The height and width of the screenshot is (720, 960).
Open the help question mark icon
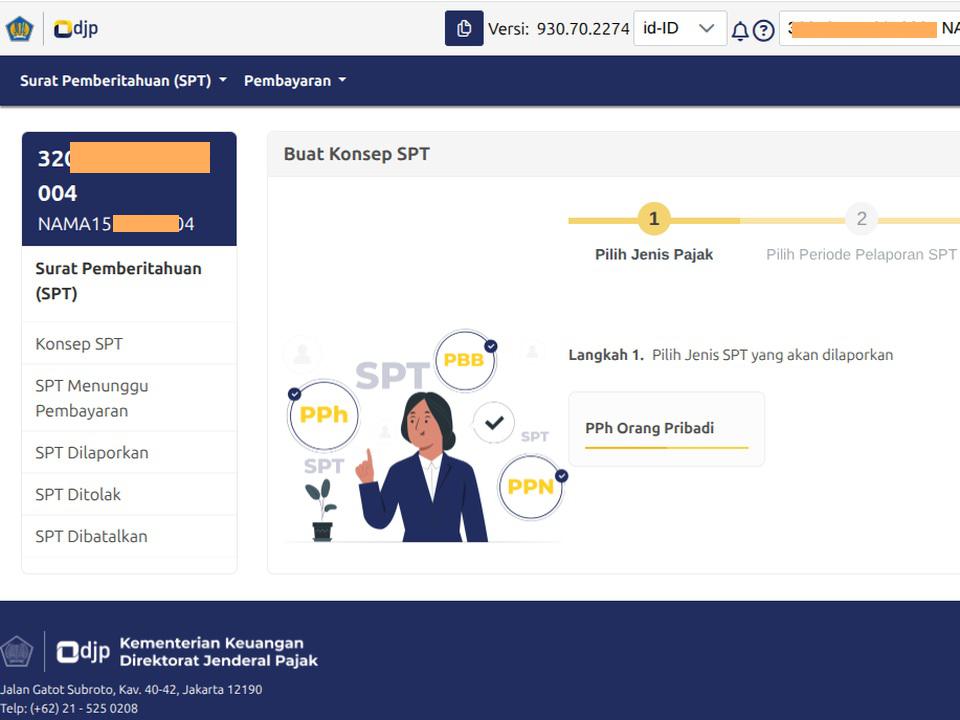tap(763, 30)
